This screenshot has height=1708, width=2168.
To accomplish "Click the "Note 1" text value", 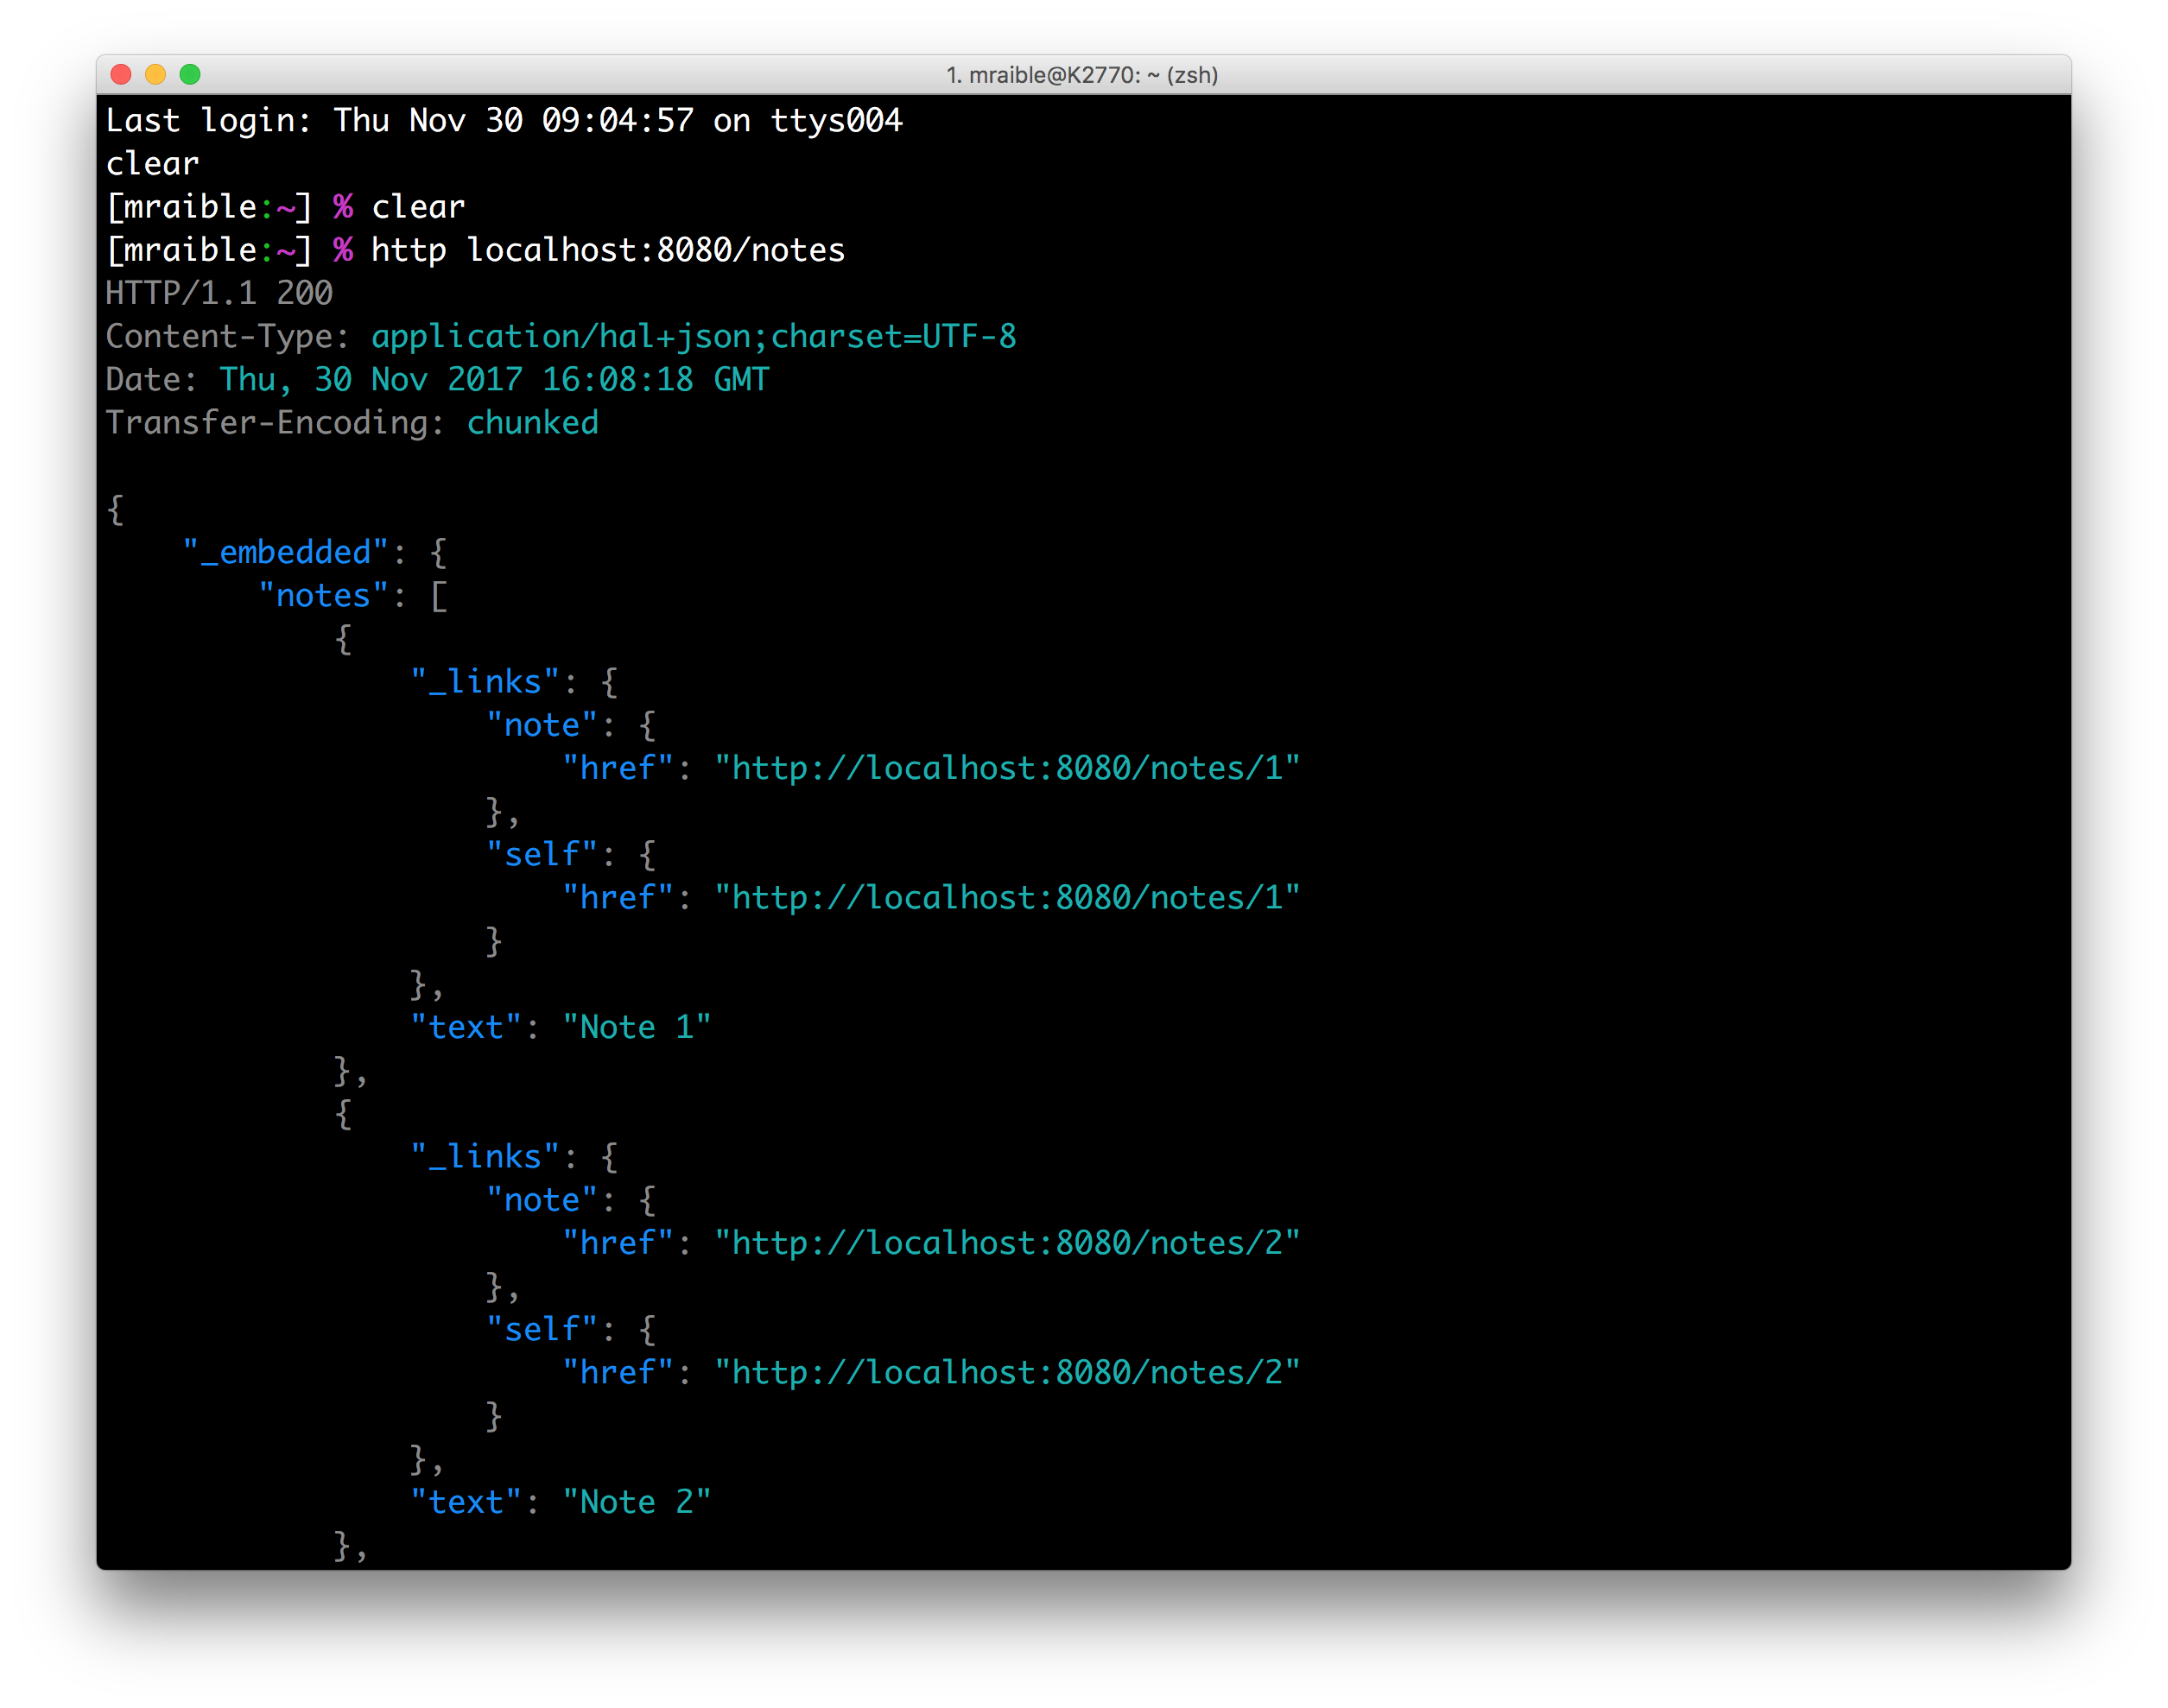I will 636,1028.
